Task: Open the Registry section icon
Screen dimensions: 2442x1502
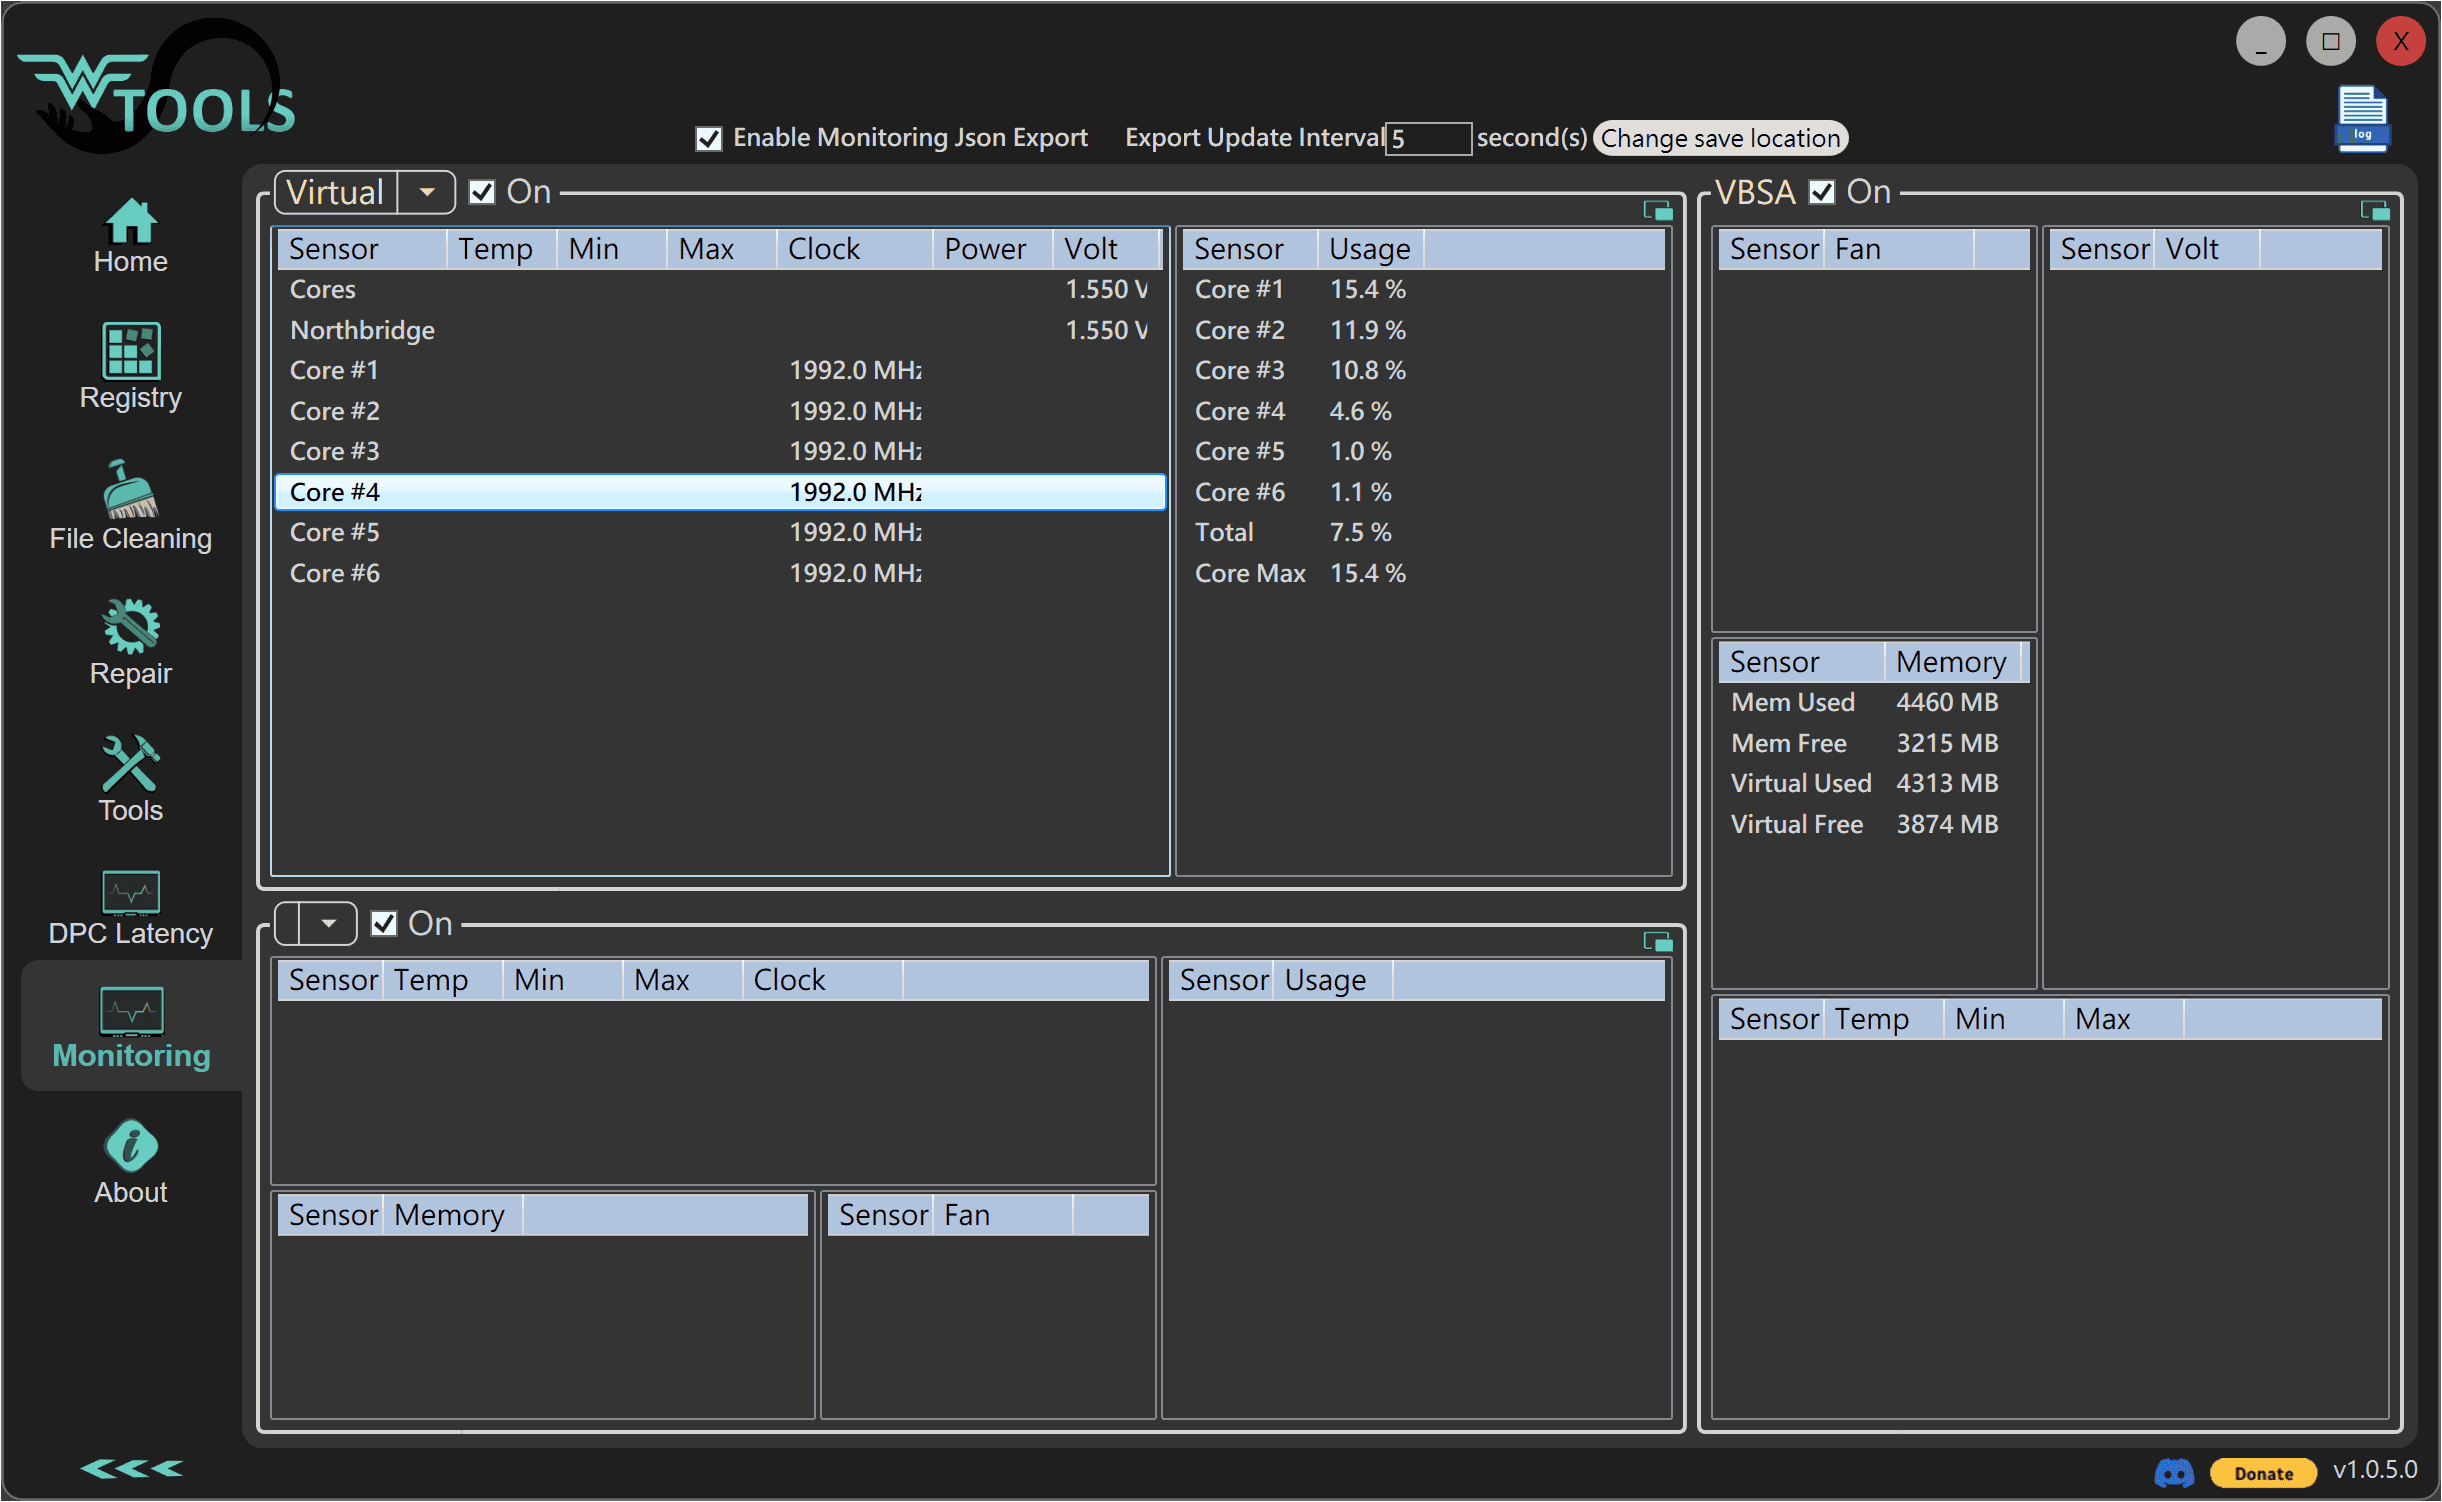Action: pyautogui.click(x=131, y=351)
